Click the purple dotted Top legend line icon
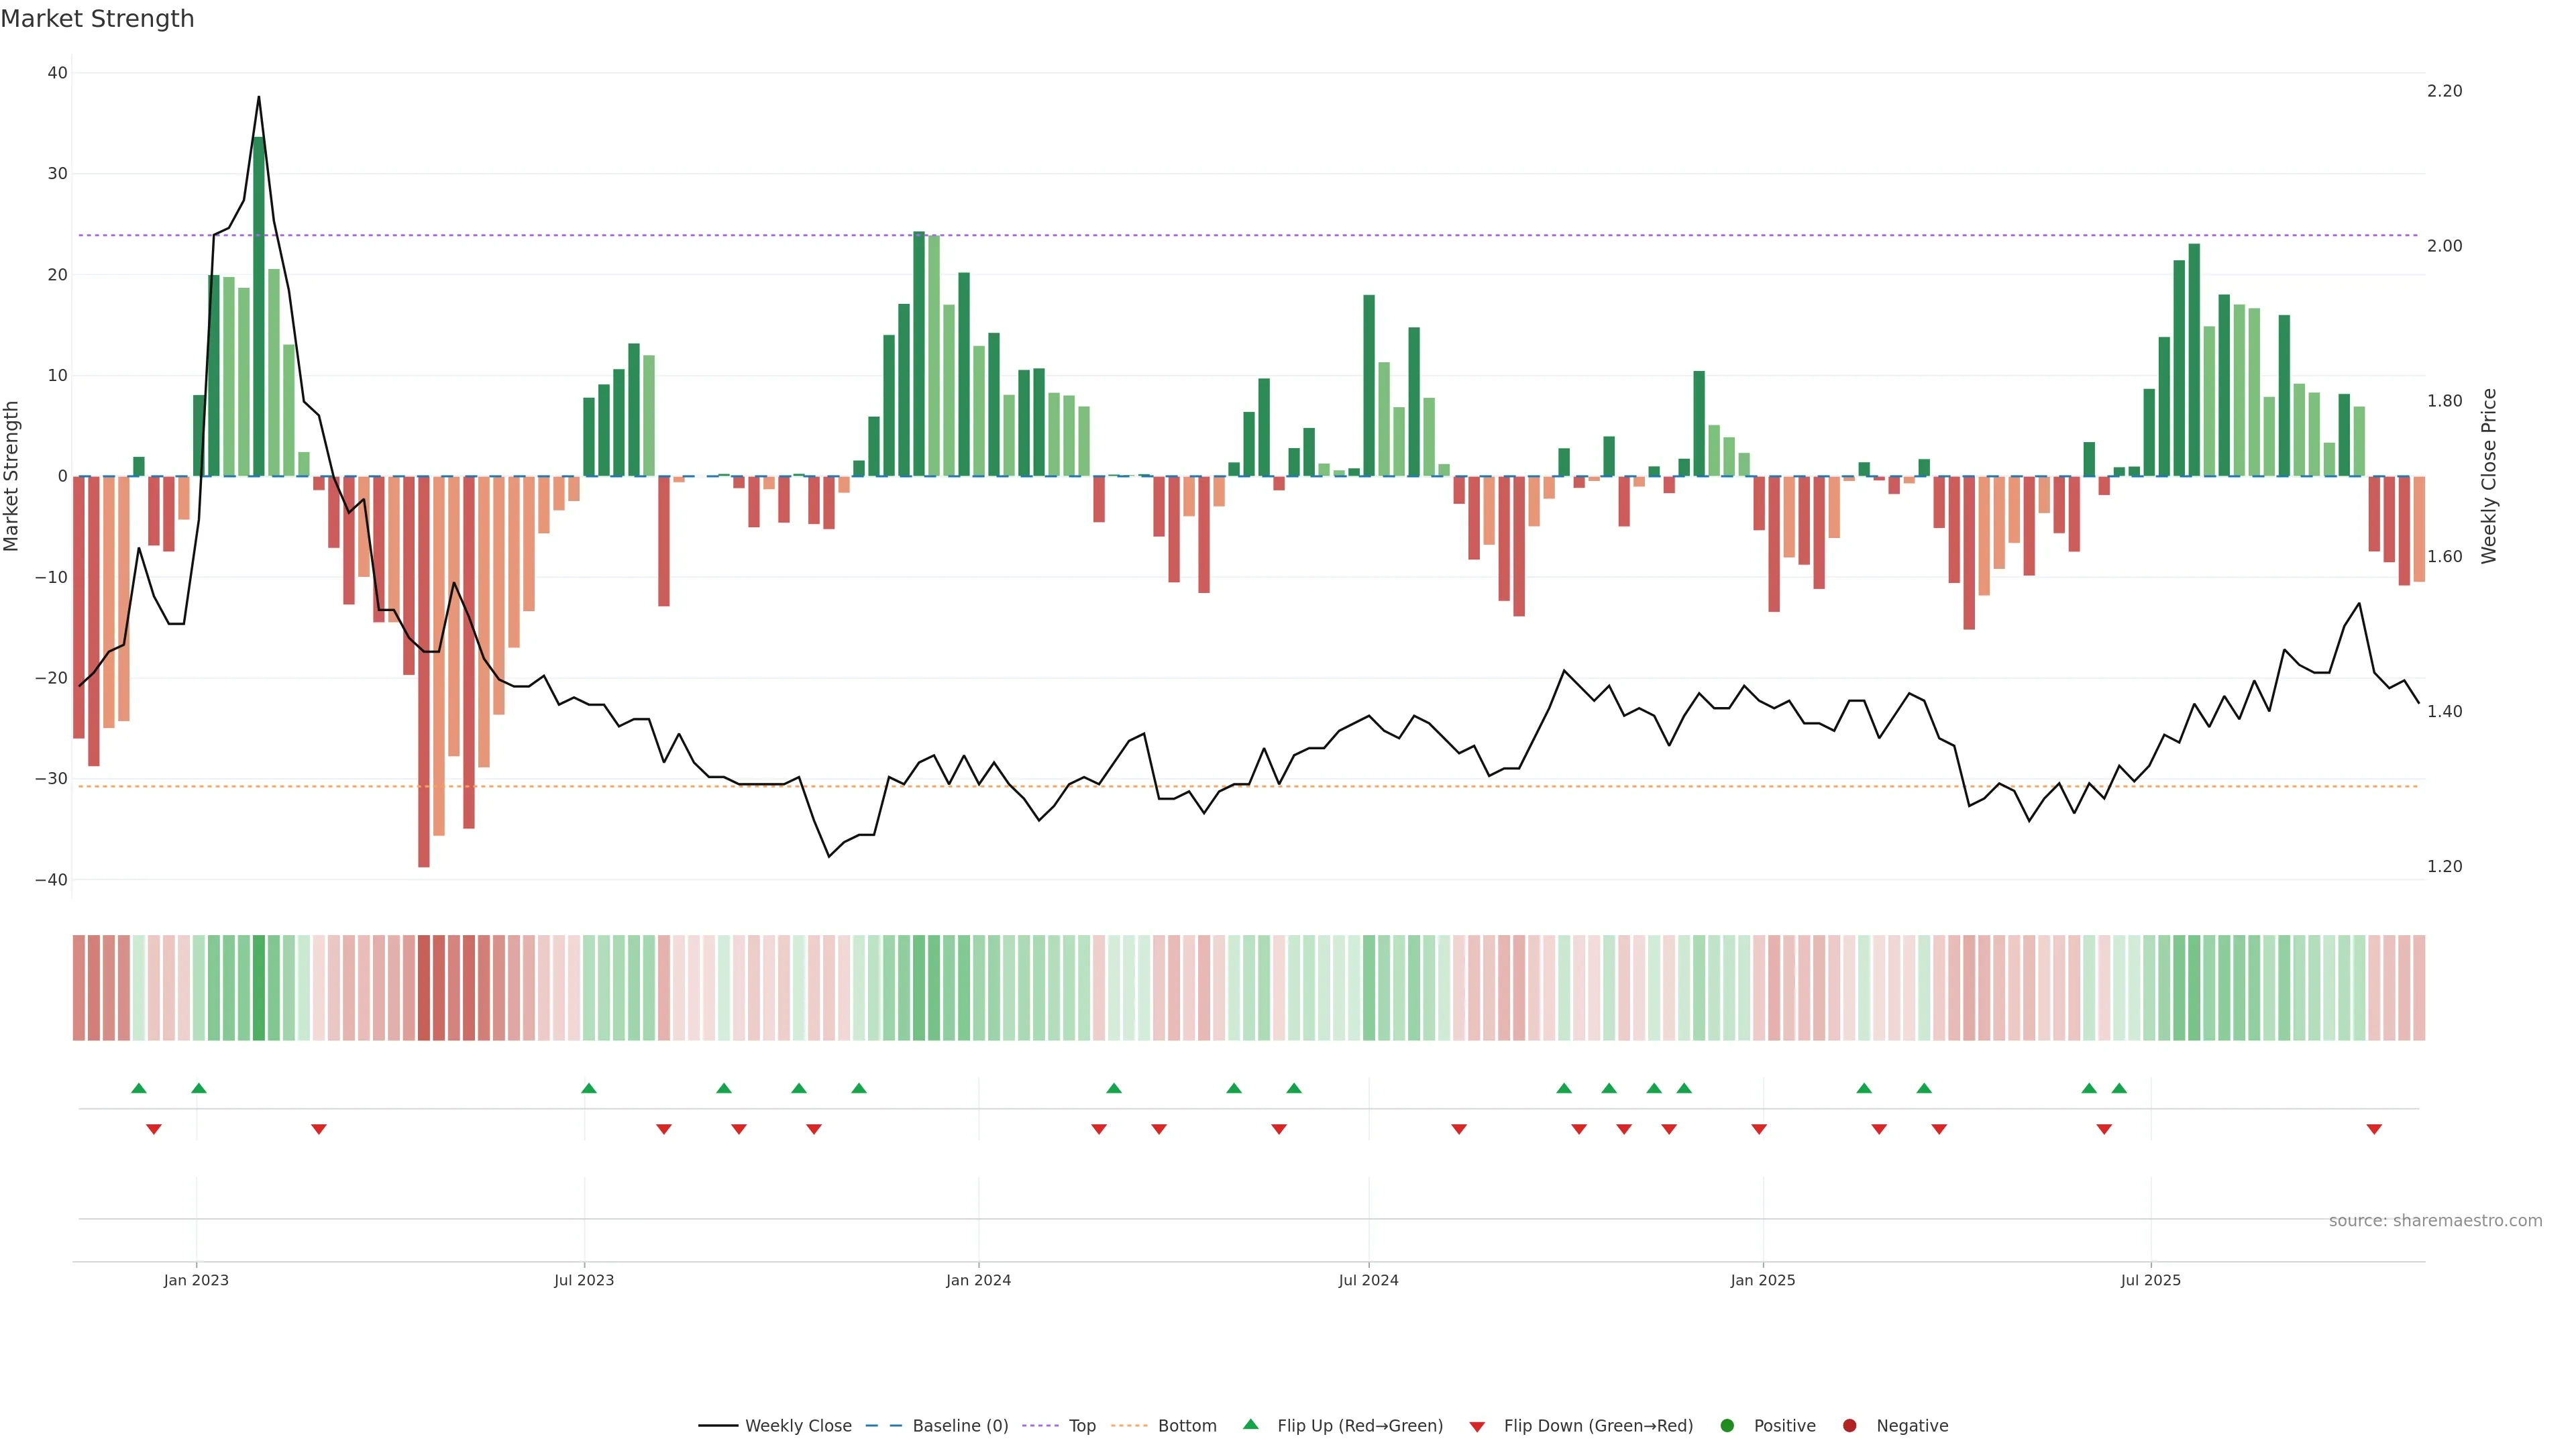The height and width of the screenshot is (1449, 2576). (1040, 1425)
